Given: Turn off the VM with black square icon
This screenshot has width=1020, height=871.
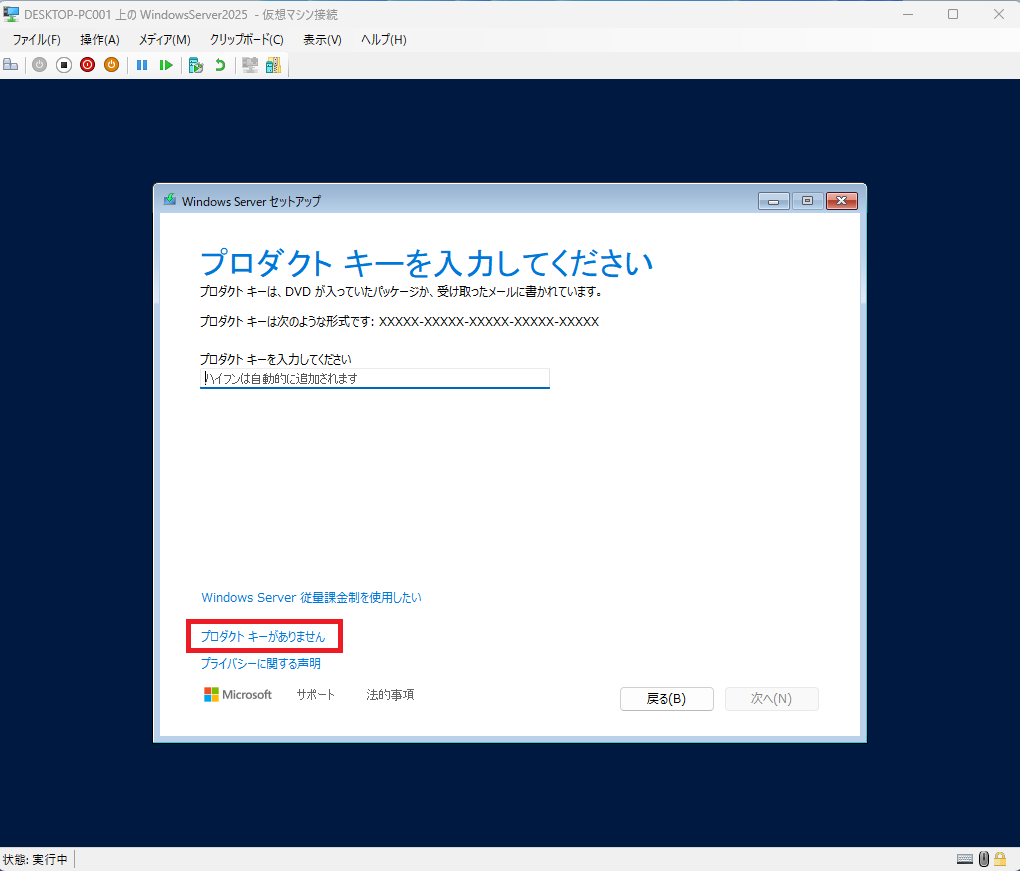Looking at the screenshot, I should click(x=64, y=65).
